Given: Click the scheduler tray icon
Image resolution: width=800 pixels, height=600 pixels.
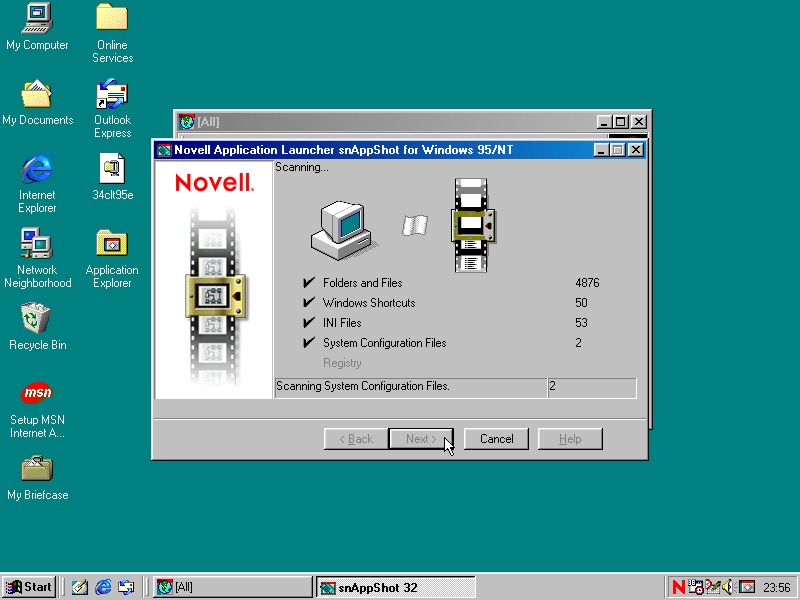Looking at the screenshot, I should point(695,587).
